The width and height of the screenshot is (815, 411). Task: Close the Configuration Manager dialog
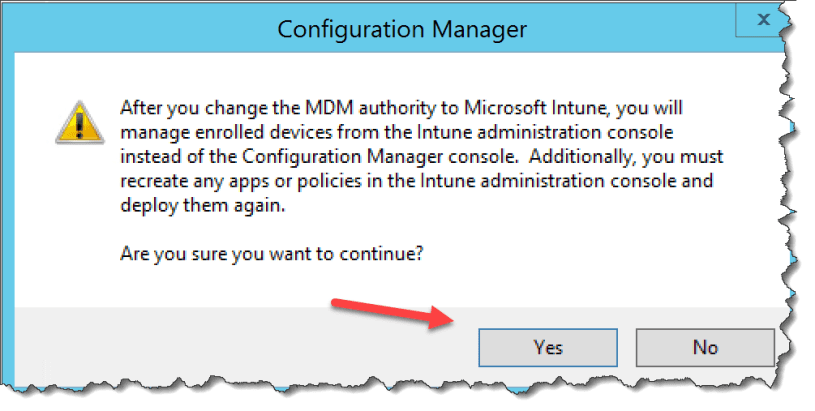coord(761,18)
